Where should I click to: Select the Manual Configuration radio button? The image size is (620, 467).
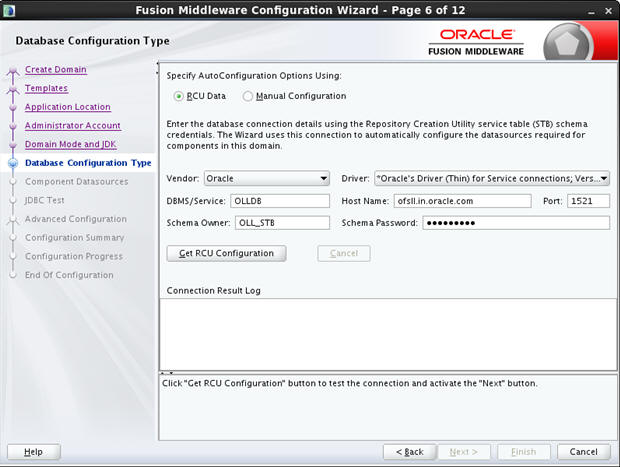click(248, 96)
